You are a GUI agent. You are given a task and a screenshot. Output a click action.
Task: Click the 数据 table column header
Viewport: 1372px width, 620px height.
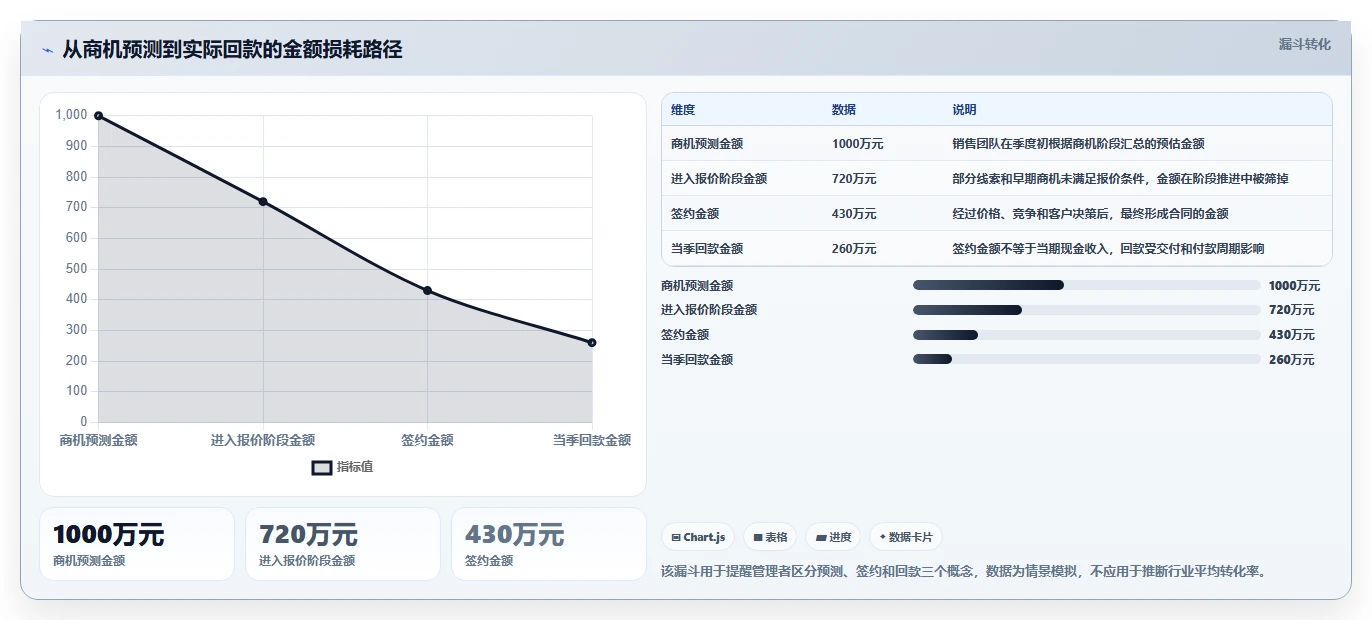844,110
